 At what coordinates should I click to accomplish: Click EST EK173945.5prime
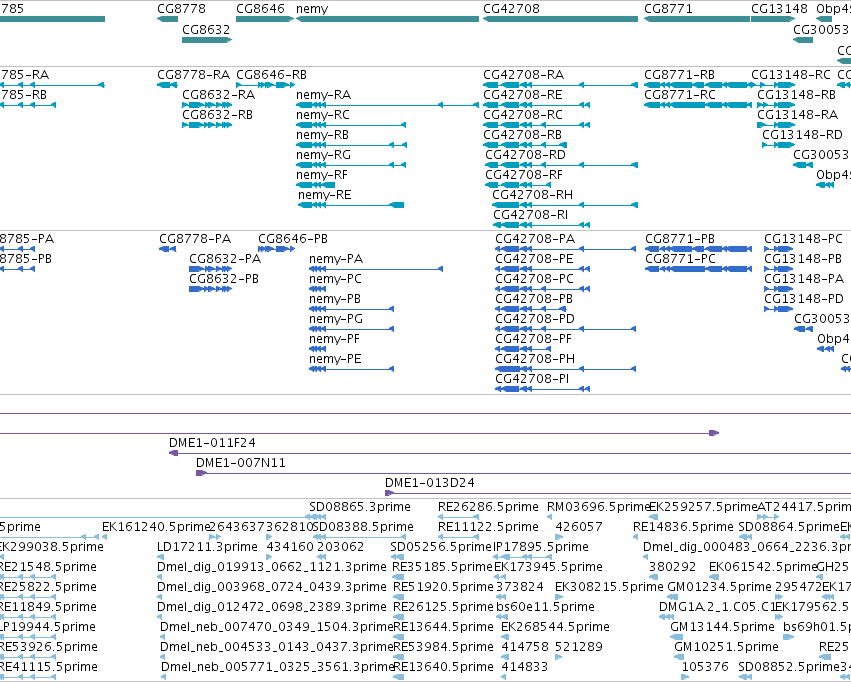click(x=548, y=567)
